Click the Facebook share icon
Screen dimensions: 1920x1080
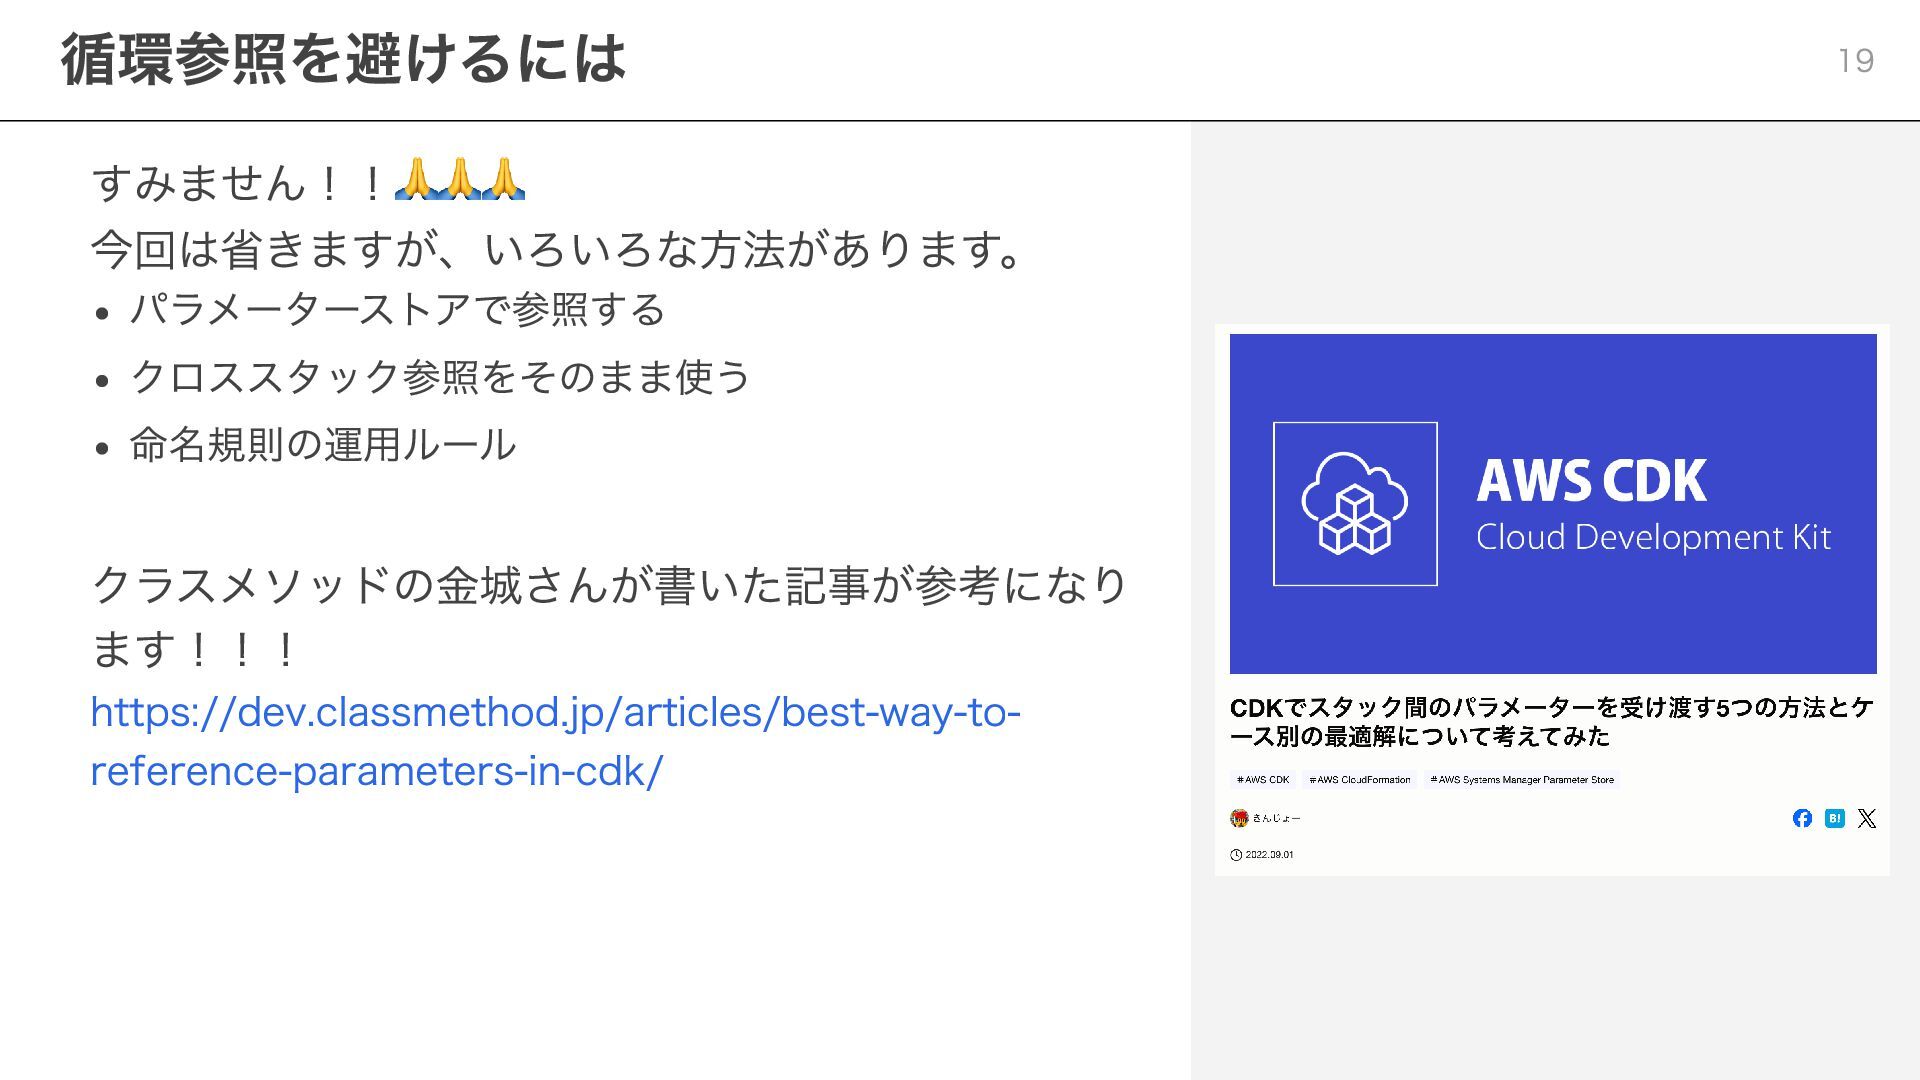1802,818
